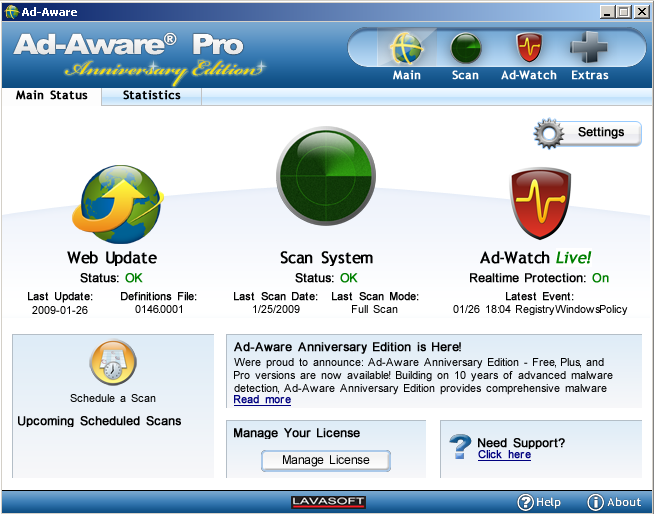Viewport: 654px width, 514px height.
Task: Switch to the Main Status tab
Action: 52,96
